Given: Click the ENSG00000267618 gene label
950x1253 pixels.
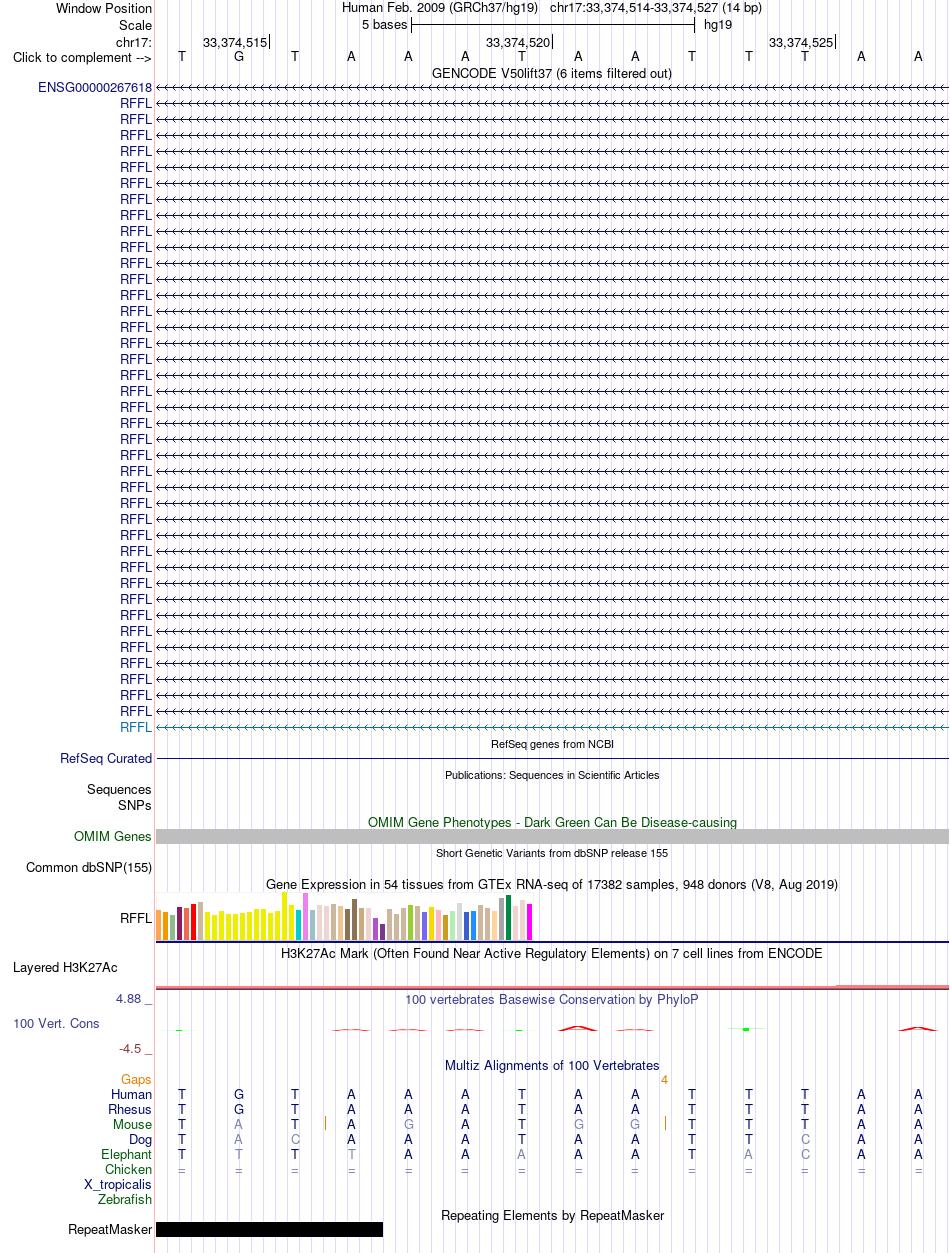Looking at the screenshot, I should 95,87.
